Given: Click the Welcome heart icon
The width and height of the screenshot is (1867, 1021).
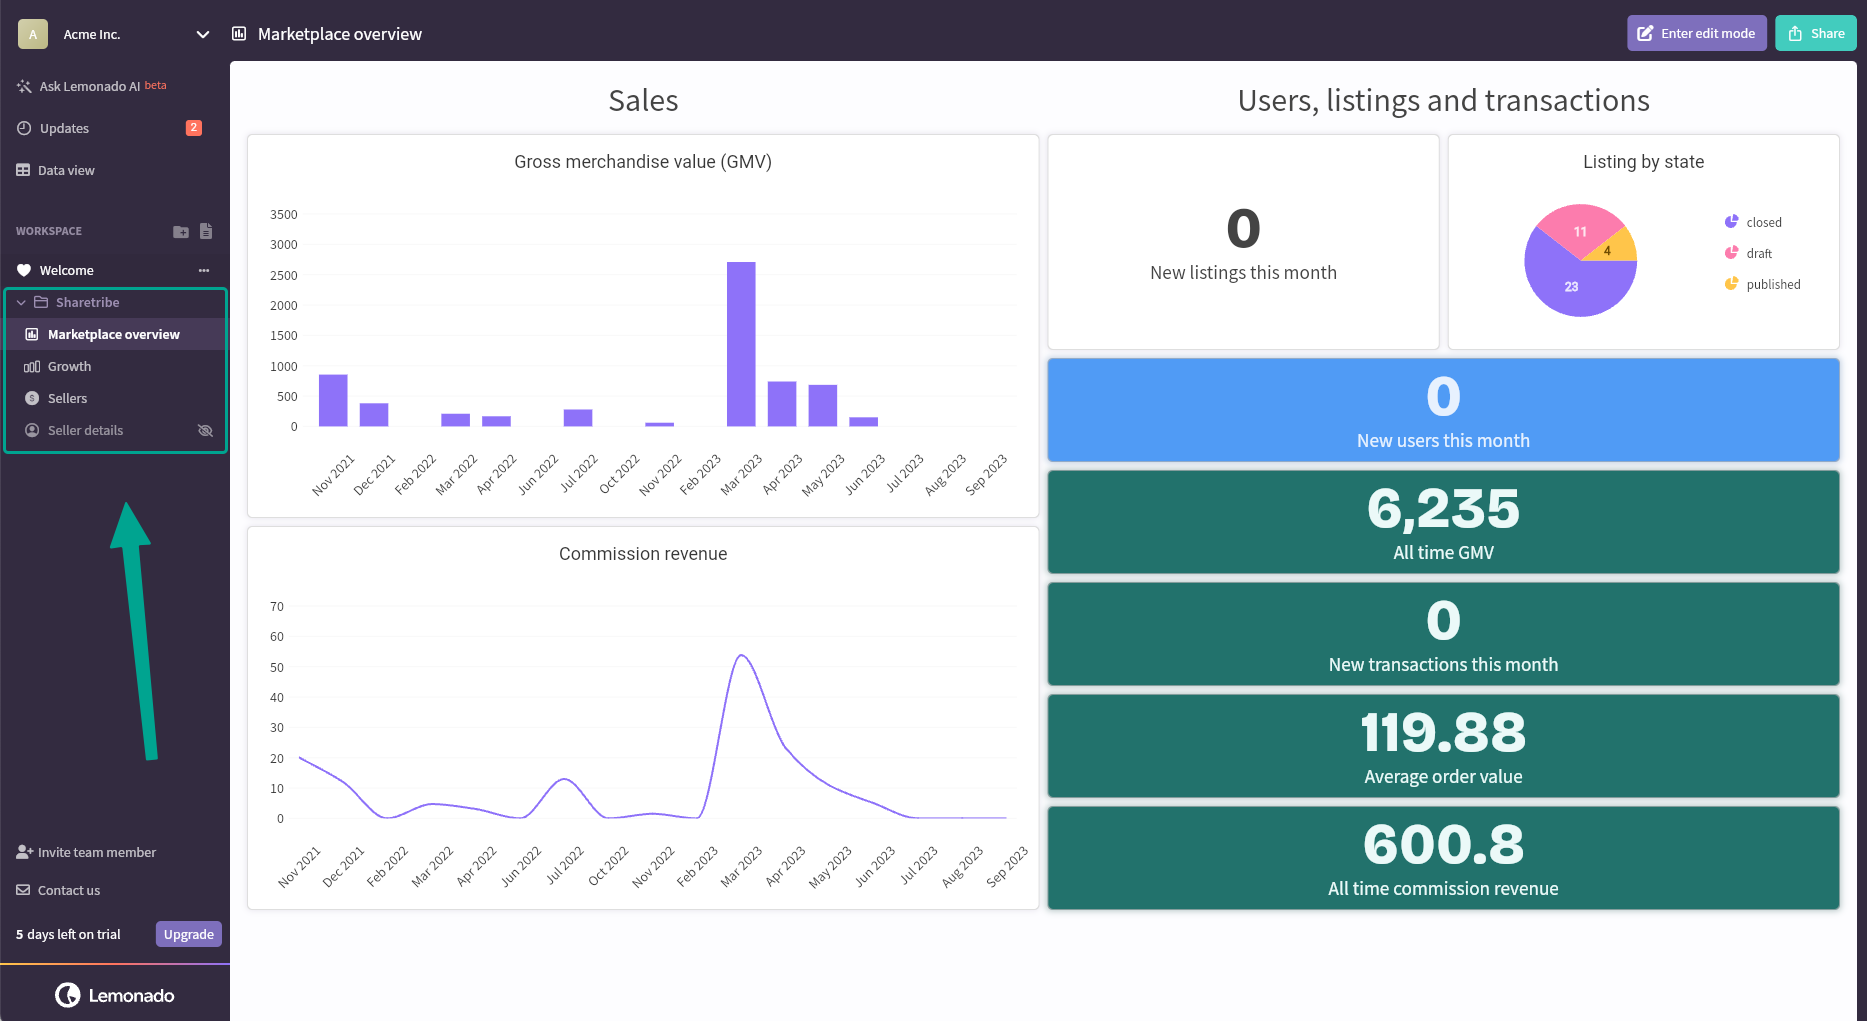Looking at the screenshot, I should (x=24, y=270).
